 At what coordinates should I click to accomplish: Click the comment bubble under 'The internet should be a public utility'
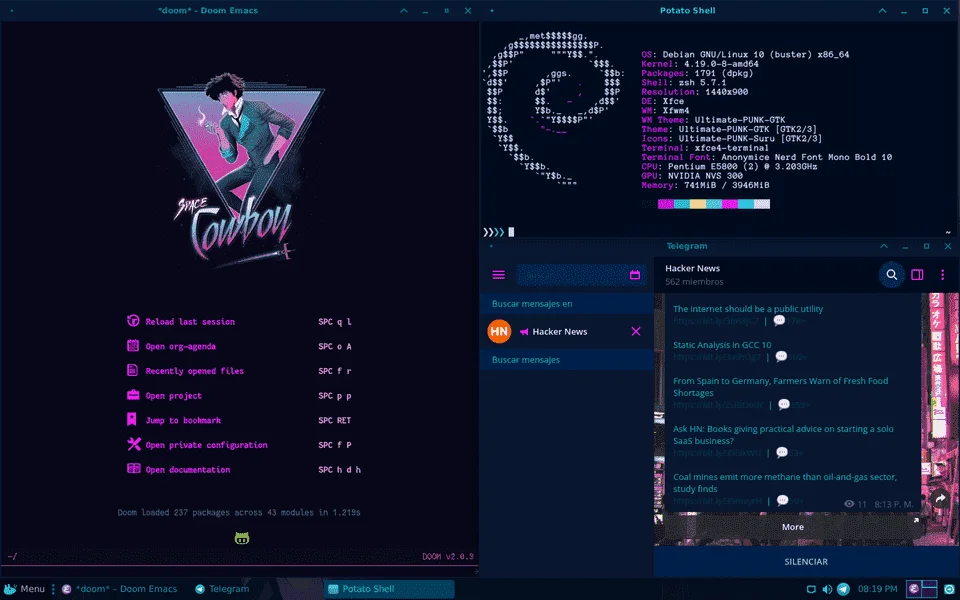779,320
